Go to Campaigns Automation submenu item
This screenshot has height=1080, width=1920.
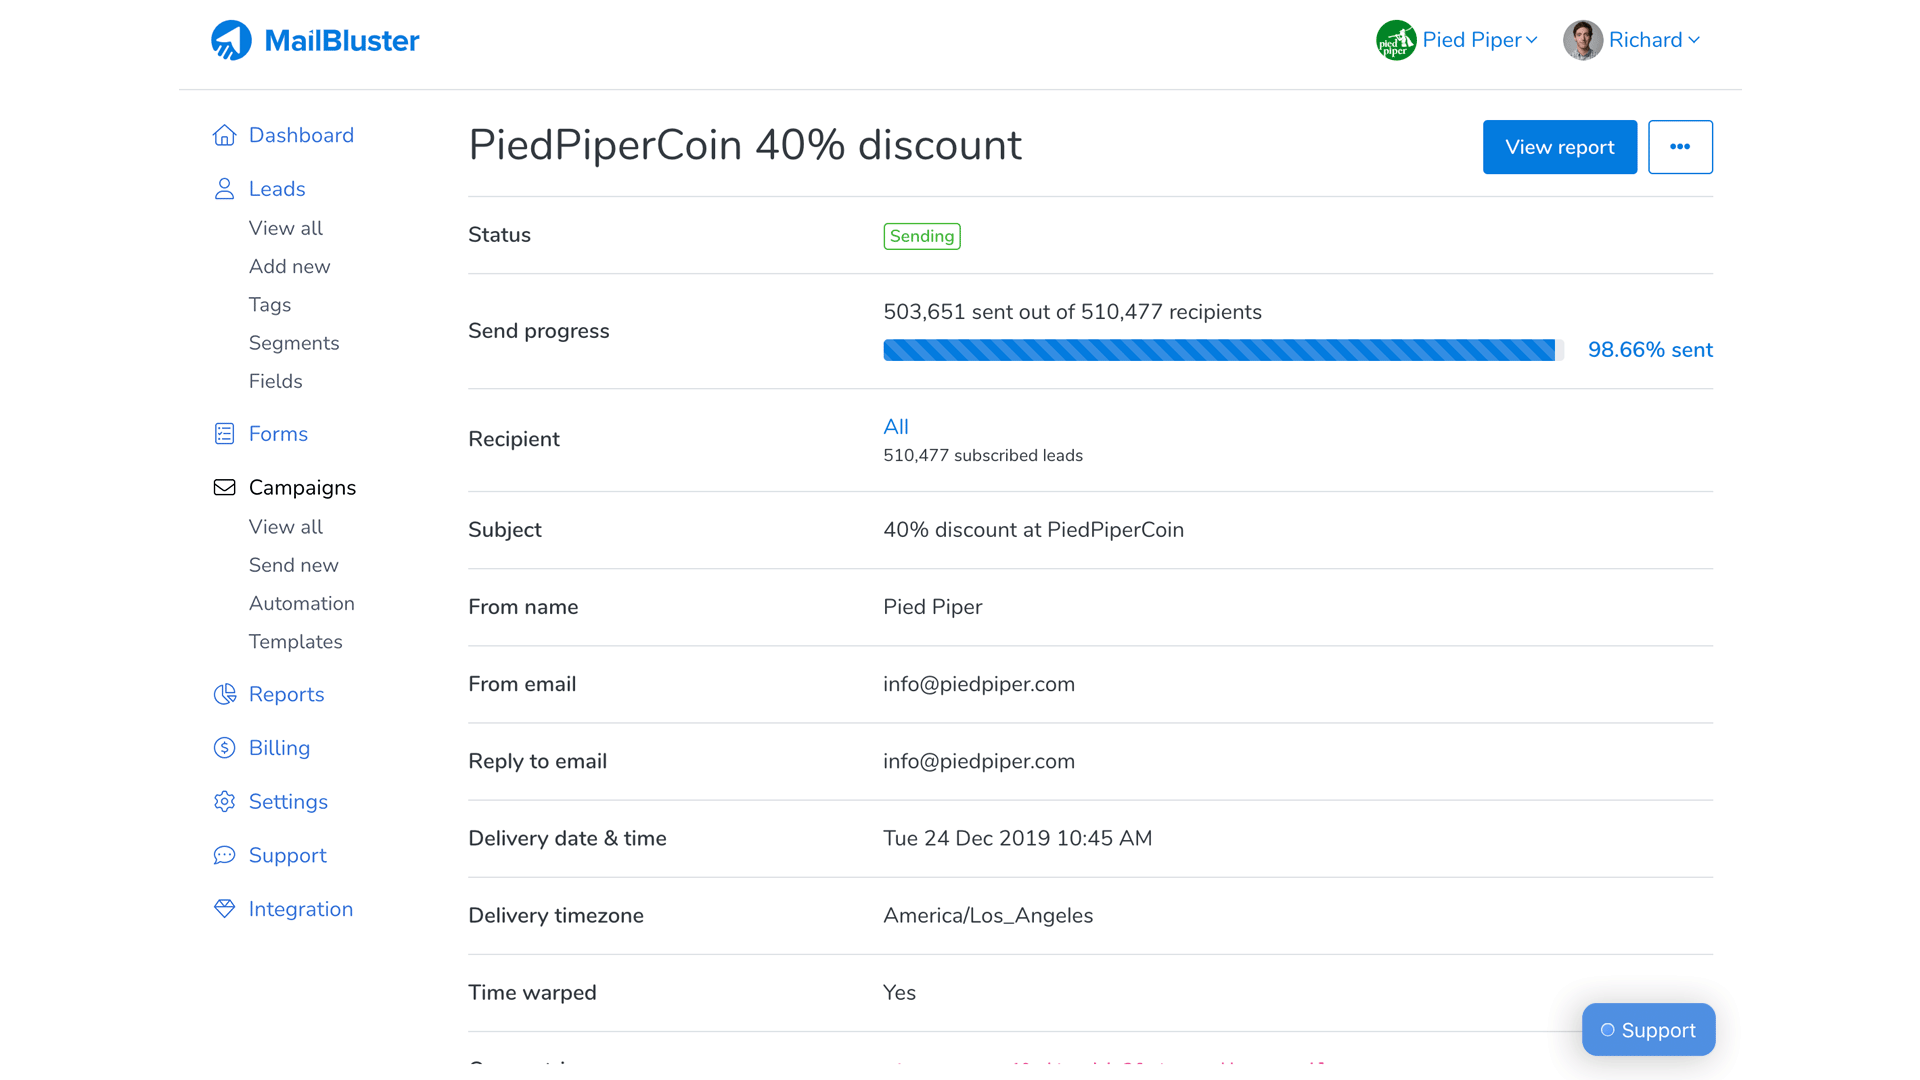pyautogui.click(x=301, y=603)
